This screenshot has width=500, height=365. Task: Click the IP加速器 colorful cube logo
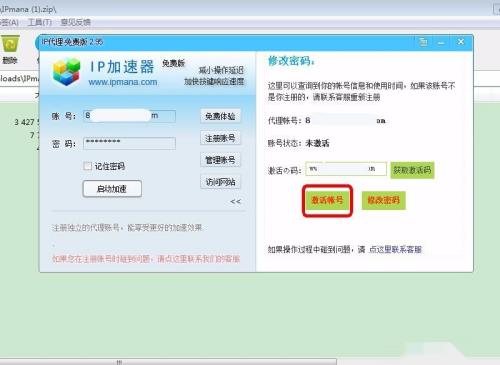(67, 71)
